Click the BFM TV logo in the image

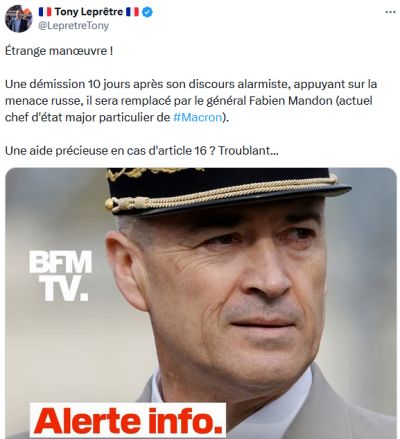coord(60,276)
